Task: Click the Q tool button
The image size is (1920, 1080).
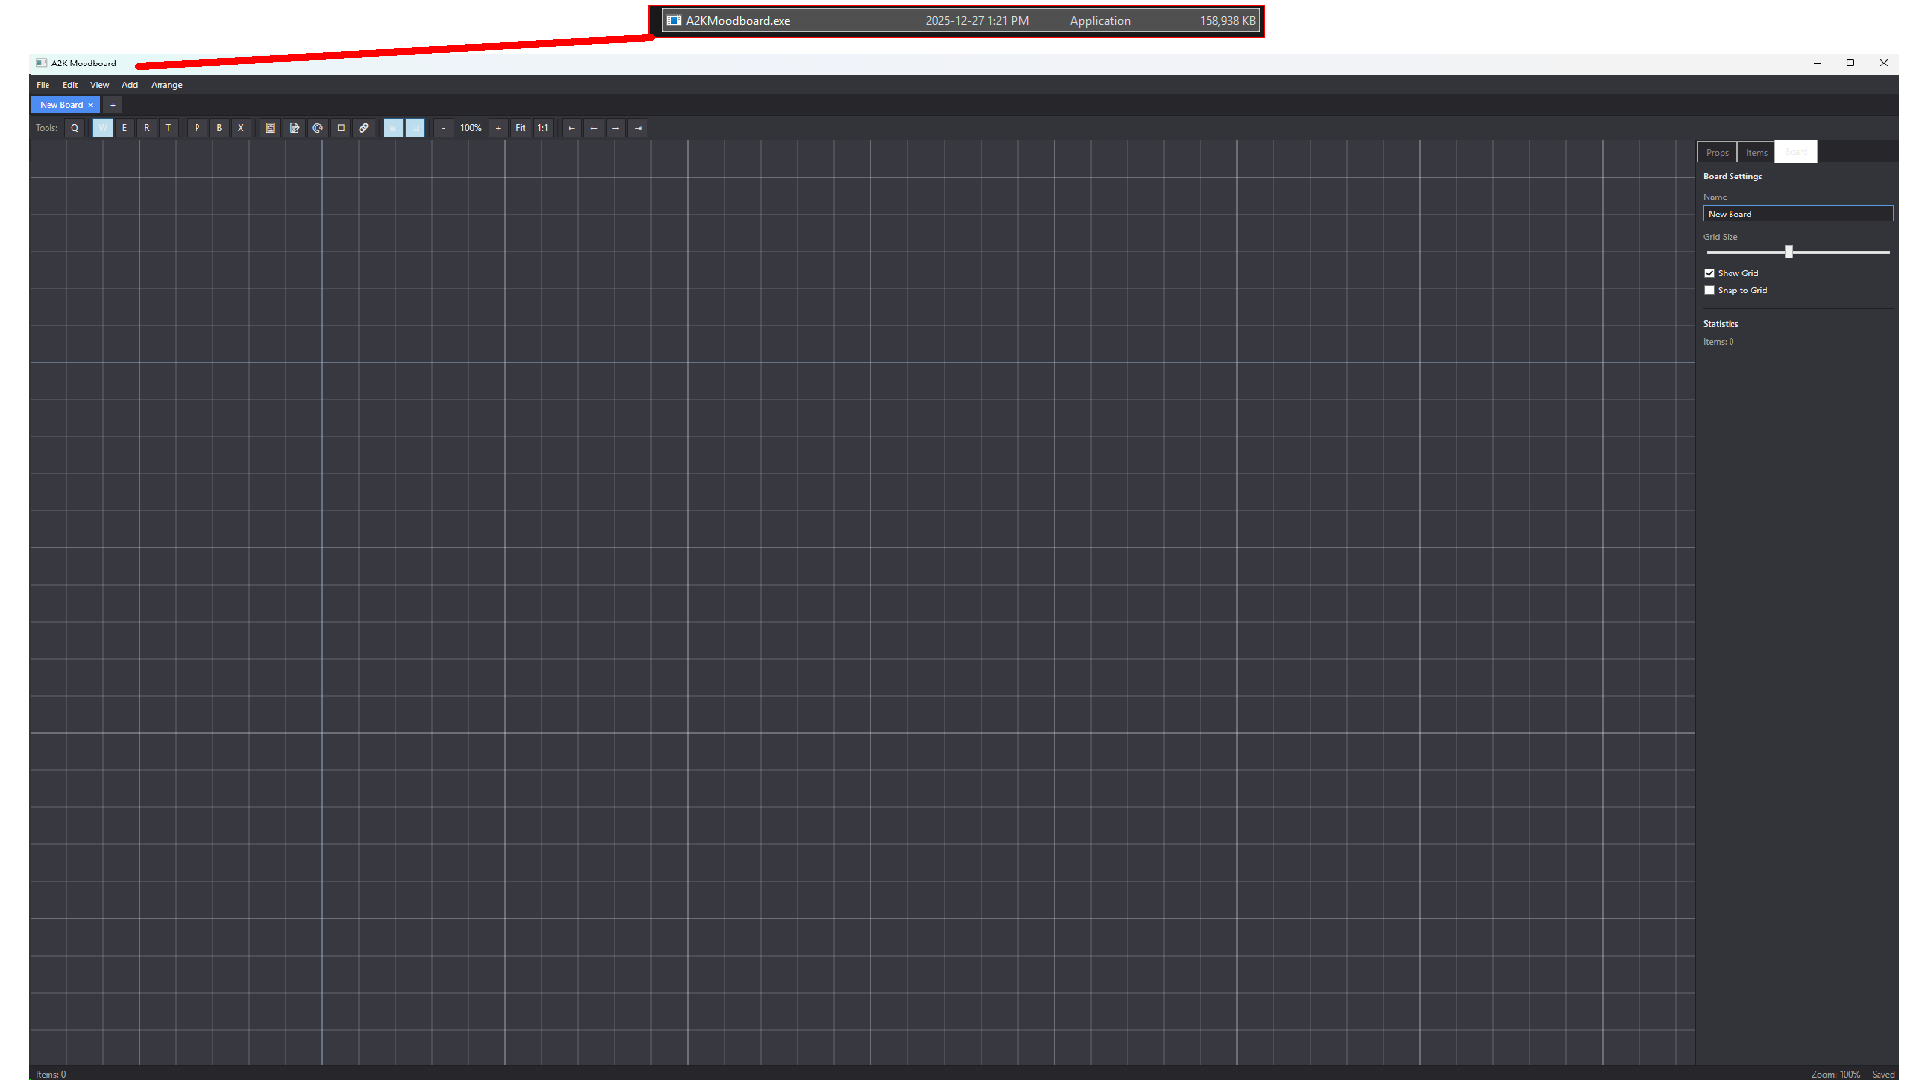Action: pyautogui.click(x=75, y=128)
